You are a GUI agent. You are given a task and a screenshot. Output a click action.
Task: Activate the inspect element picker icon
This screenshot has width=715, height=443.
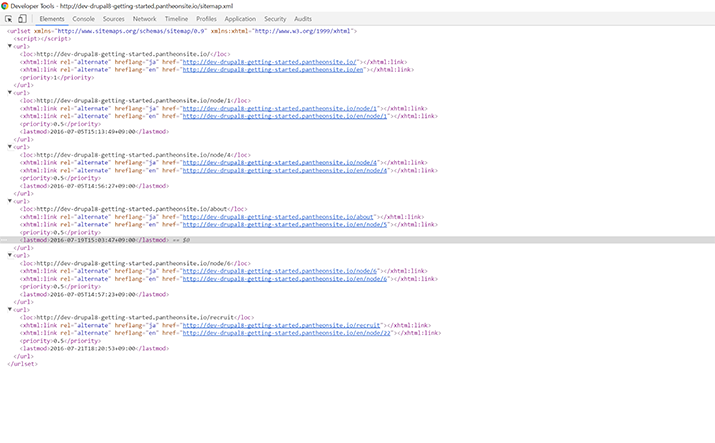click(x=9, y=19)
